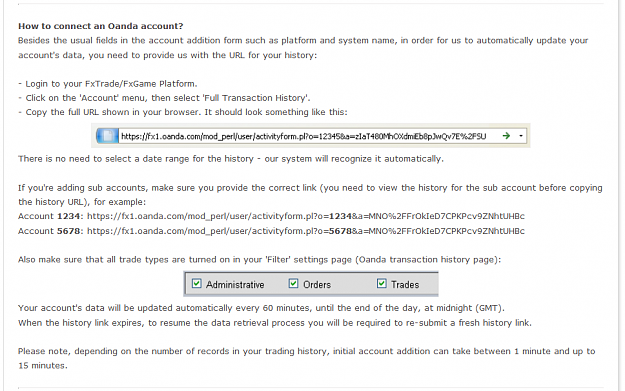Select the Account 5678 example URL
The height and width of the screenshot is (391, 625).
pyautogui.click(x=306, y=231)
